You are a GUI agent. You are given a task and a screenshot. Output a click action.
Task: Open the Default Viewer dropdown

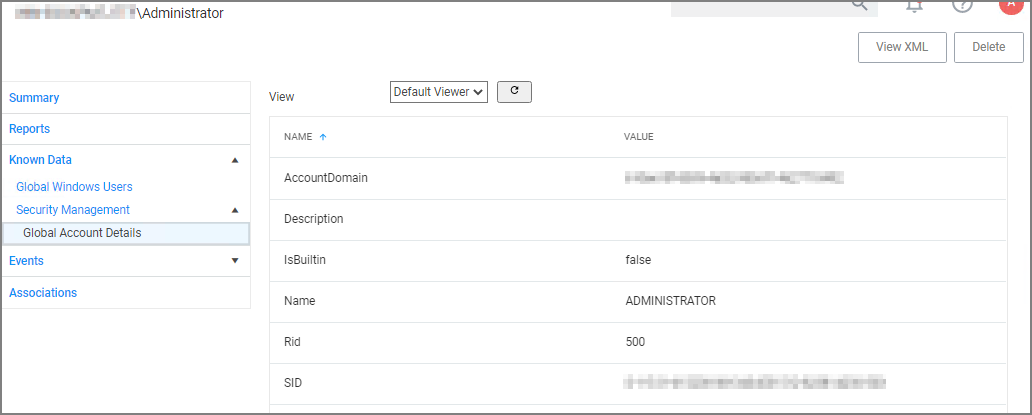(438, 92)
